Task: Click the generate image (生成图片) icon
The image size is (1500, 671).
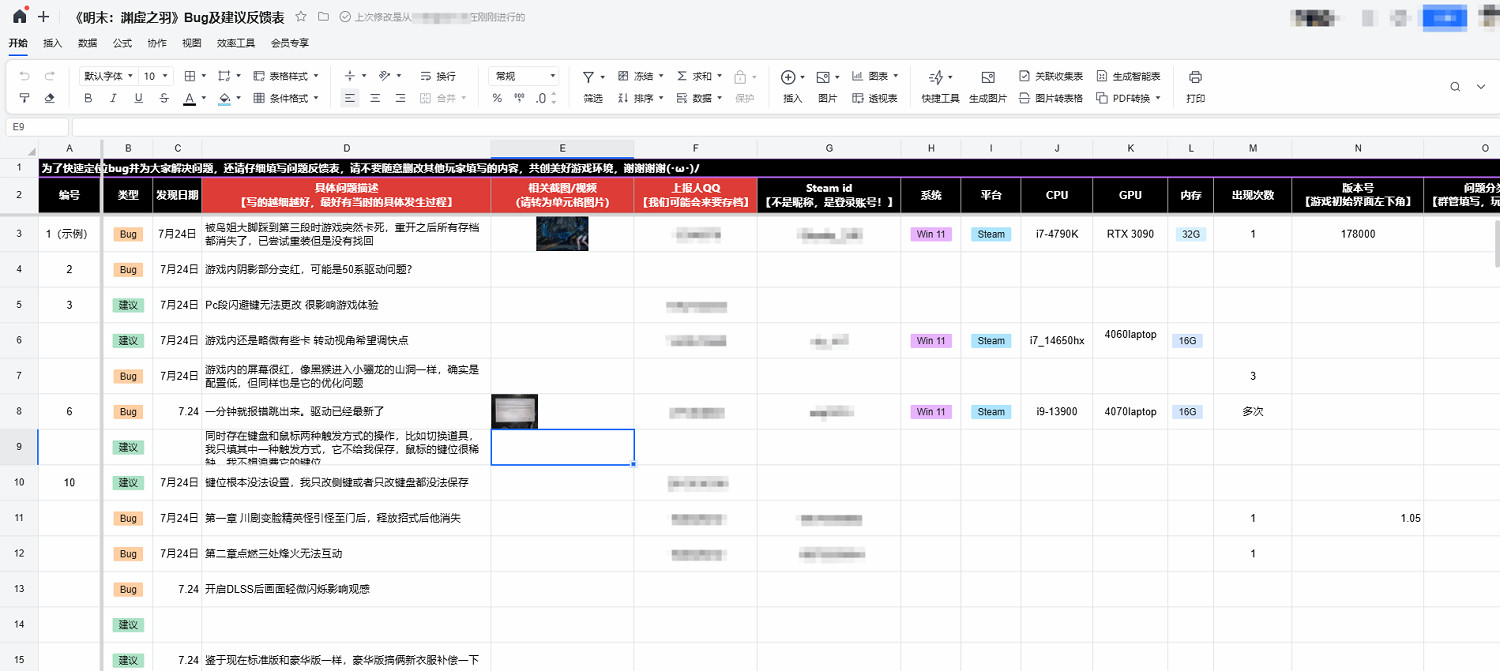Action: click(x=988, y=77)
